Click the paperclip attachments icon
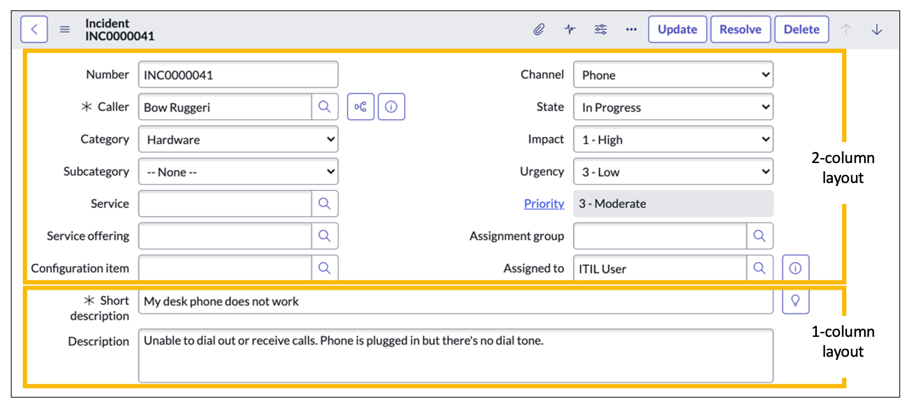This screenshot has height=411, width=912. click(x=538, y=29)
